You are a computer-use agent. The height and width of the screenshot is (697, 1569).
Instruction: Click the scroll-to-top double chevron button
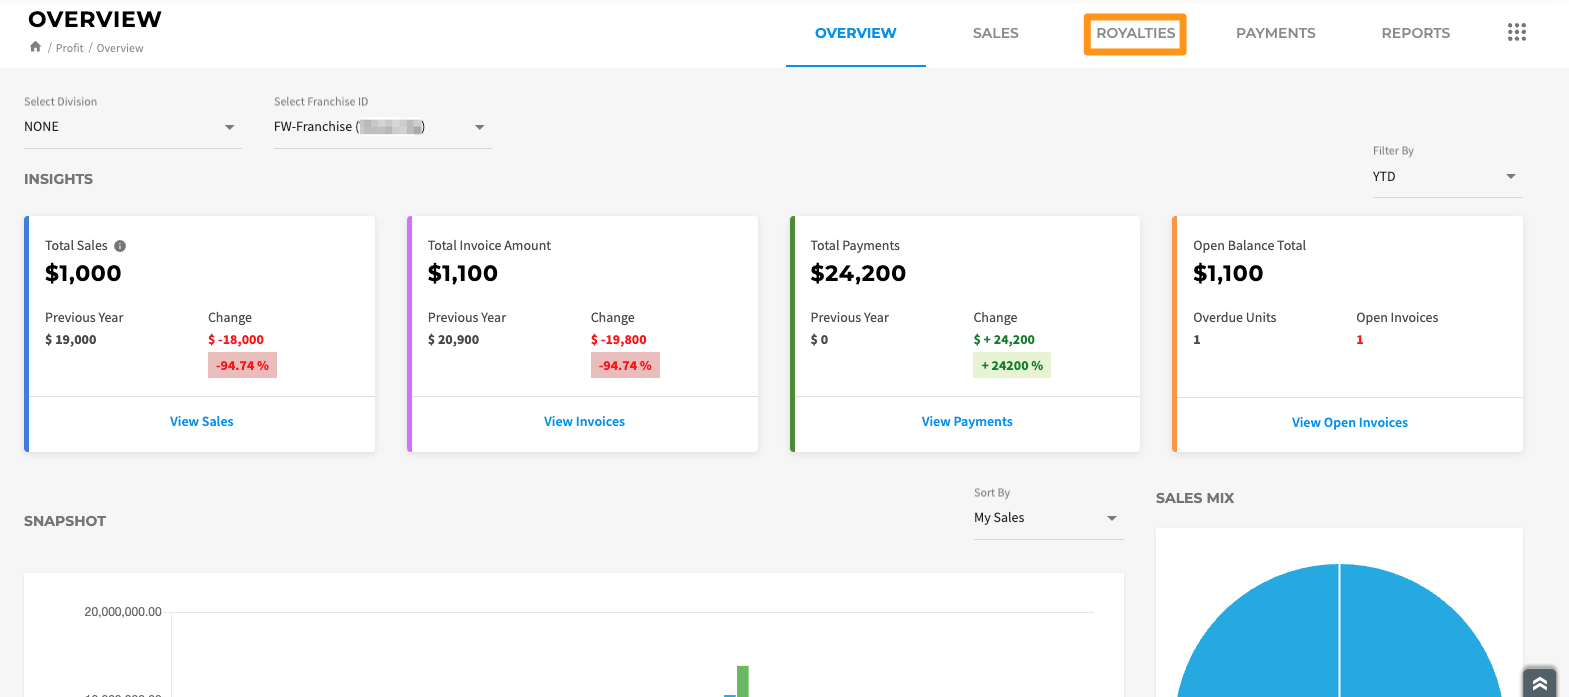click(x=1540, y=683)
